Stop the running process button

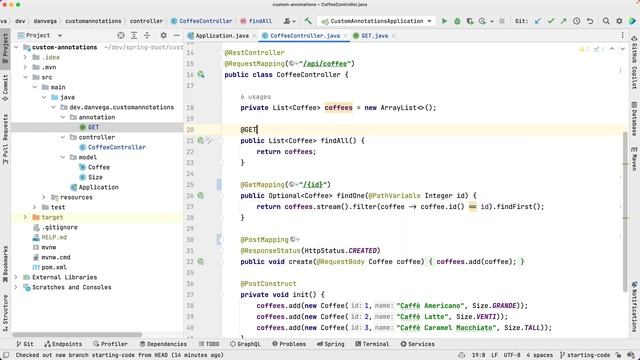tap(502, 21)
